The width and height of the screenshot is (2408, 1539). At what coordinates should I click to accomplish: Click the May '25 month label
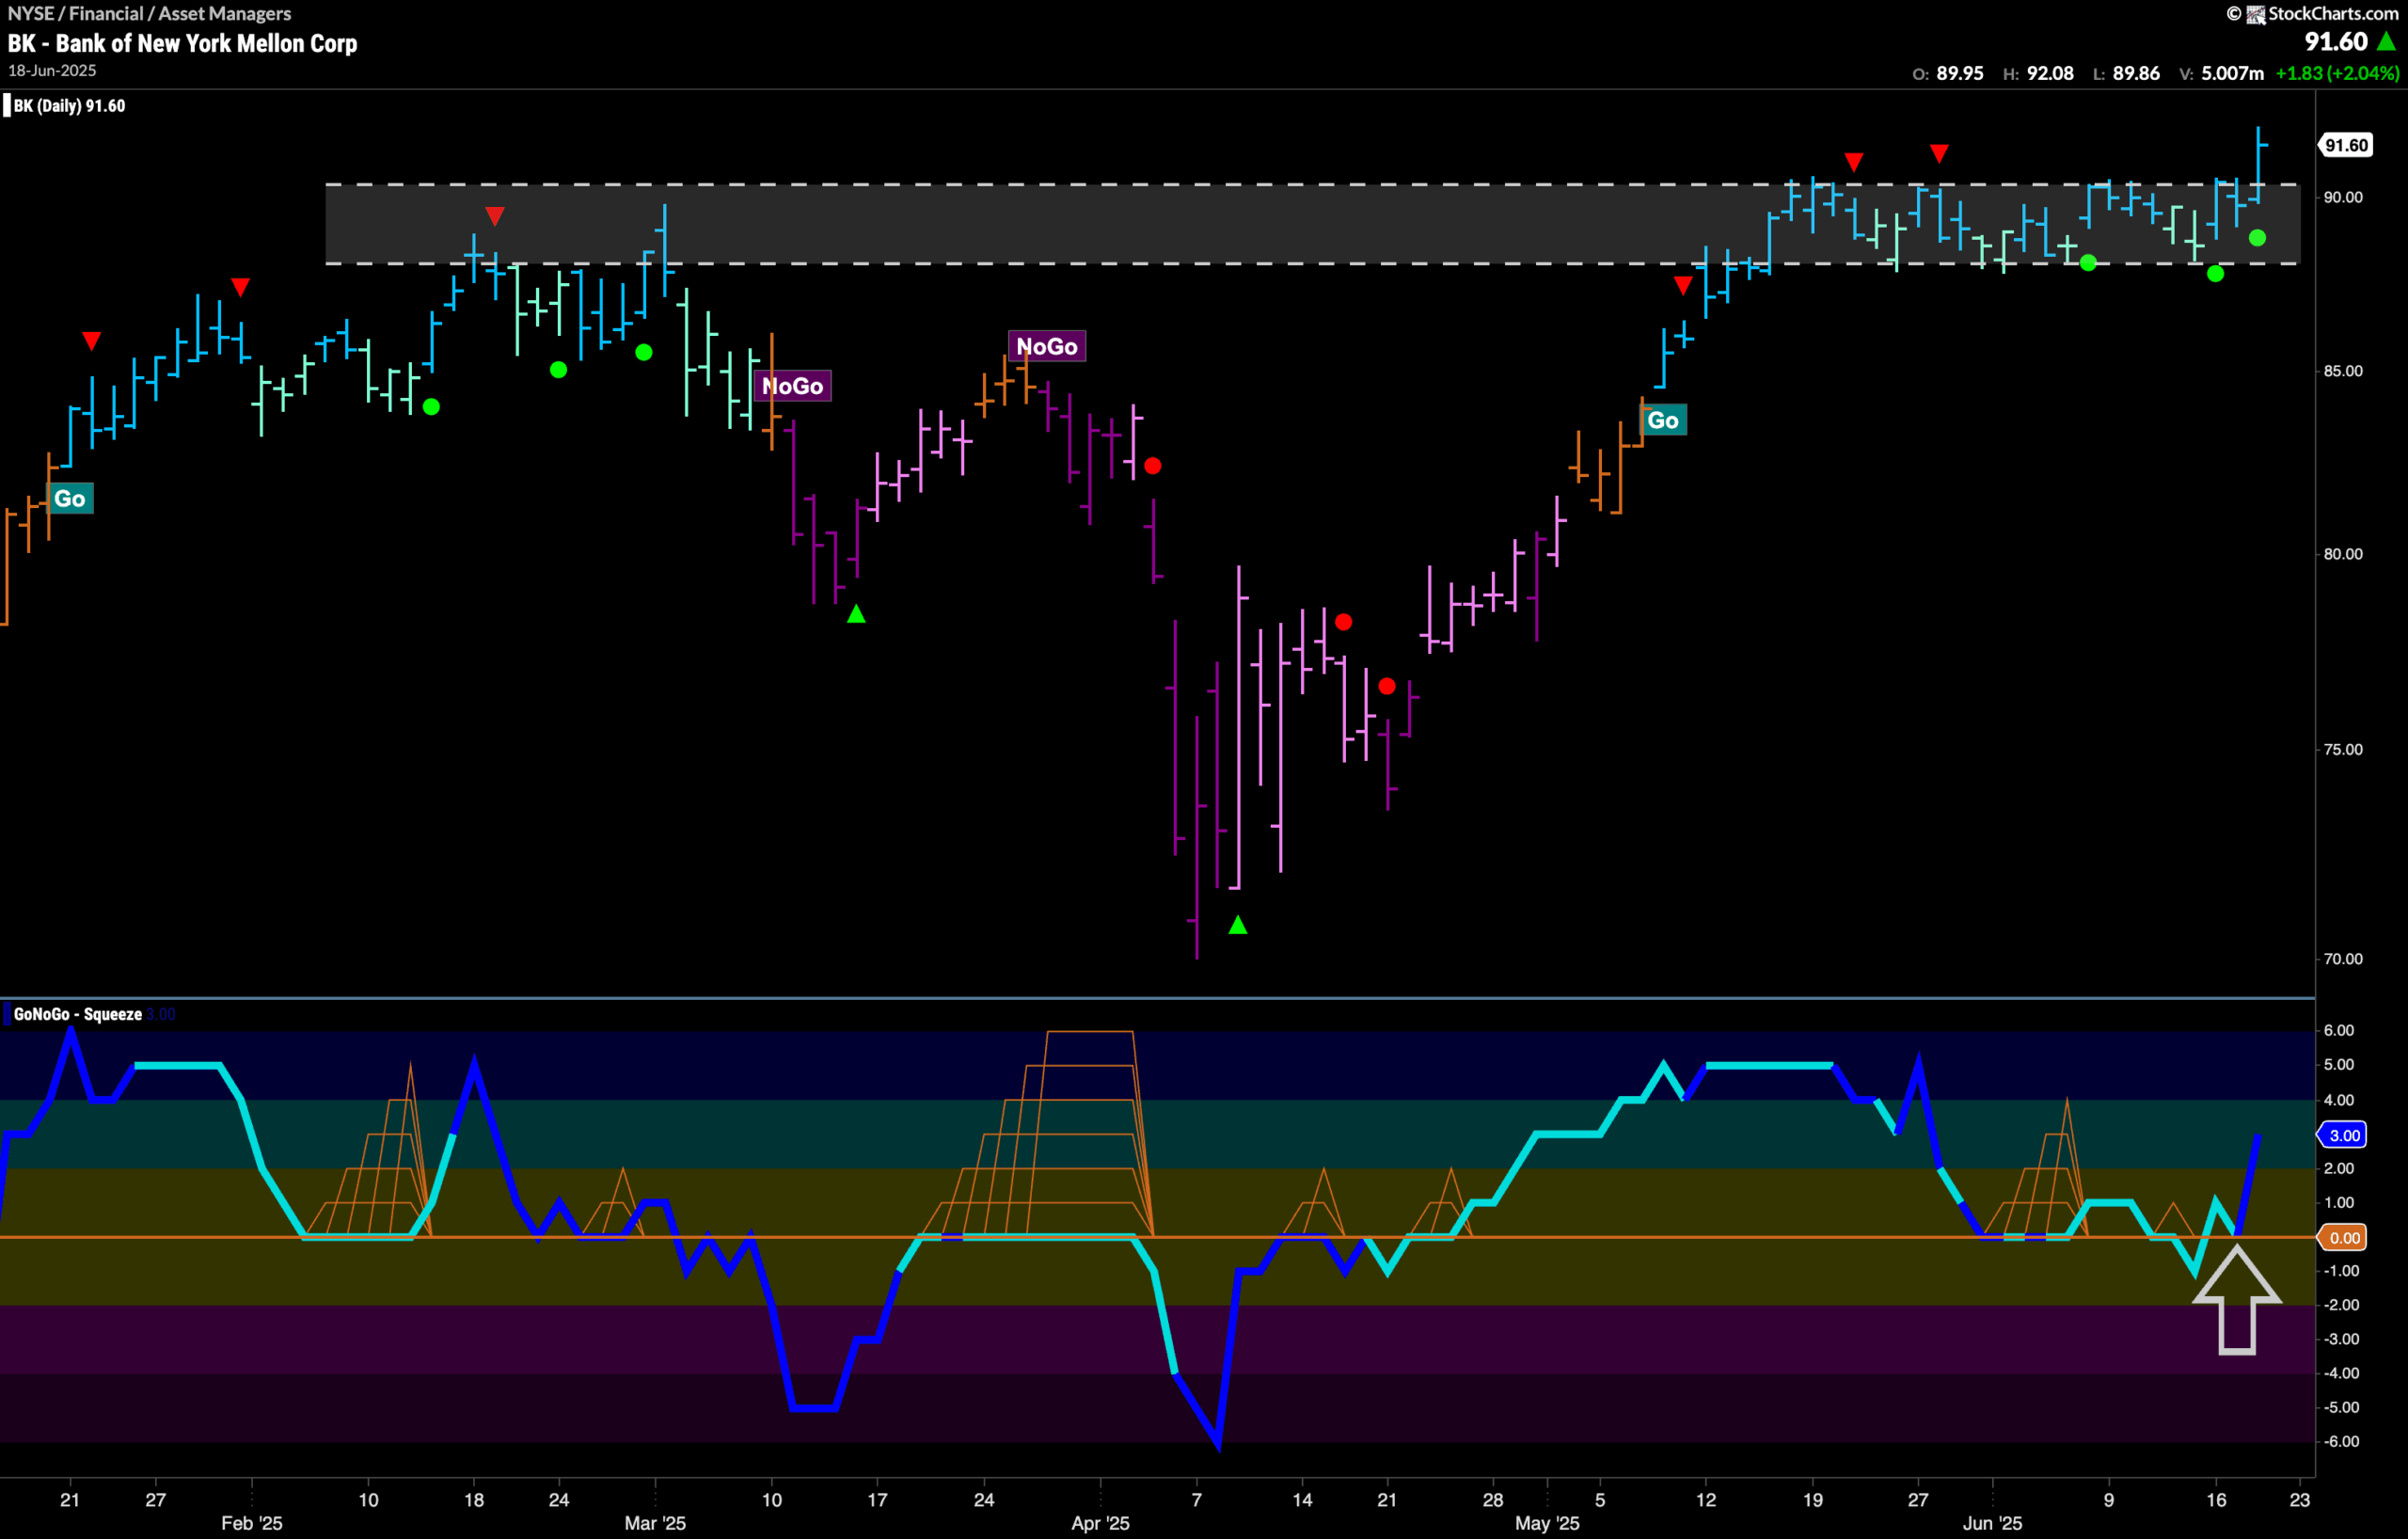pyautogui.click(x=1547, y=1523)
